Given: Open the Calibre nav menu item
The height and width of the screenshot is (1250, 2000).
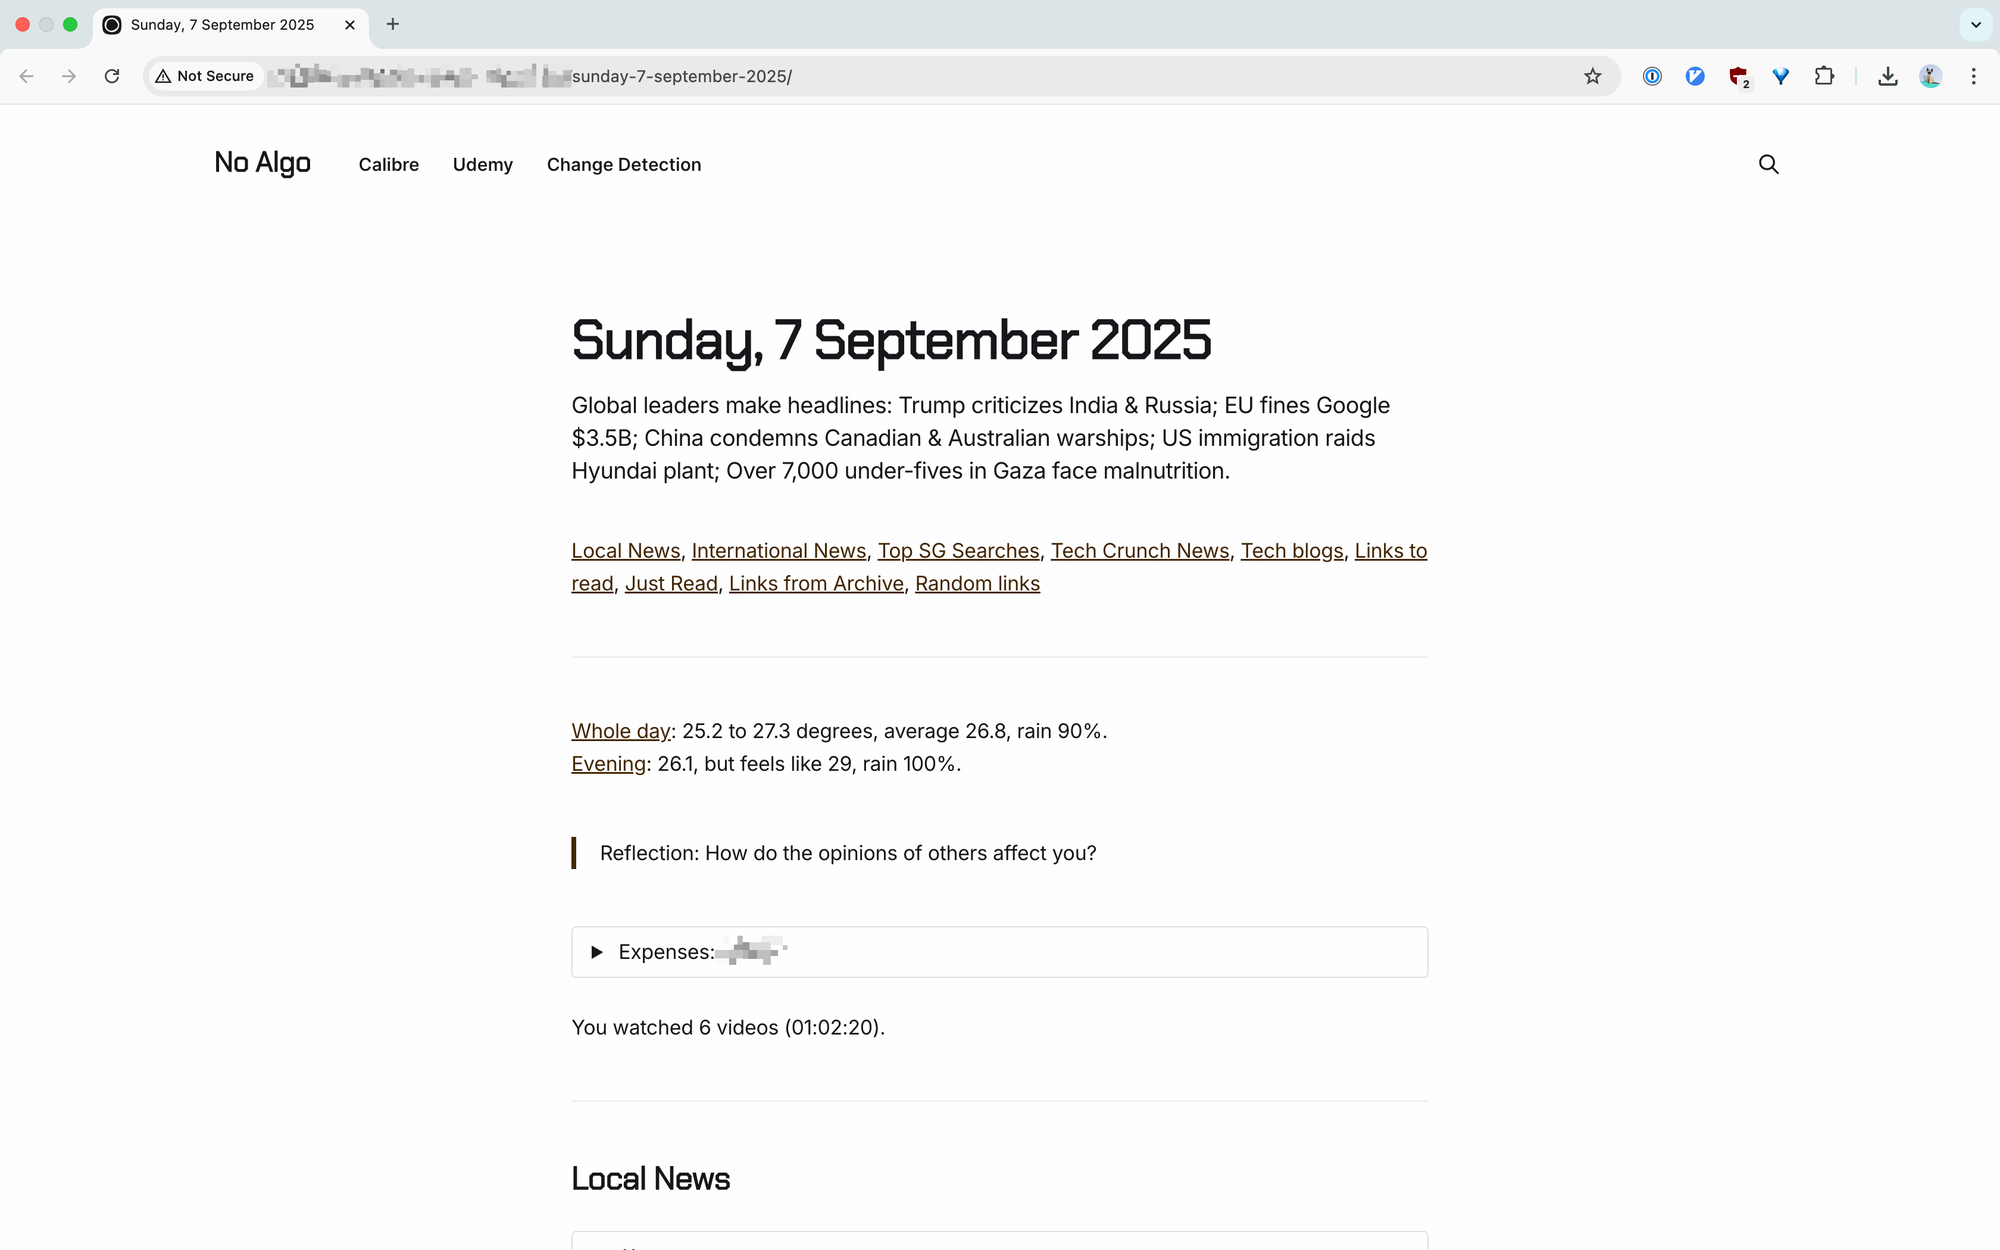Looking at the screenshot, I should click(388, 165).
